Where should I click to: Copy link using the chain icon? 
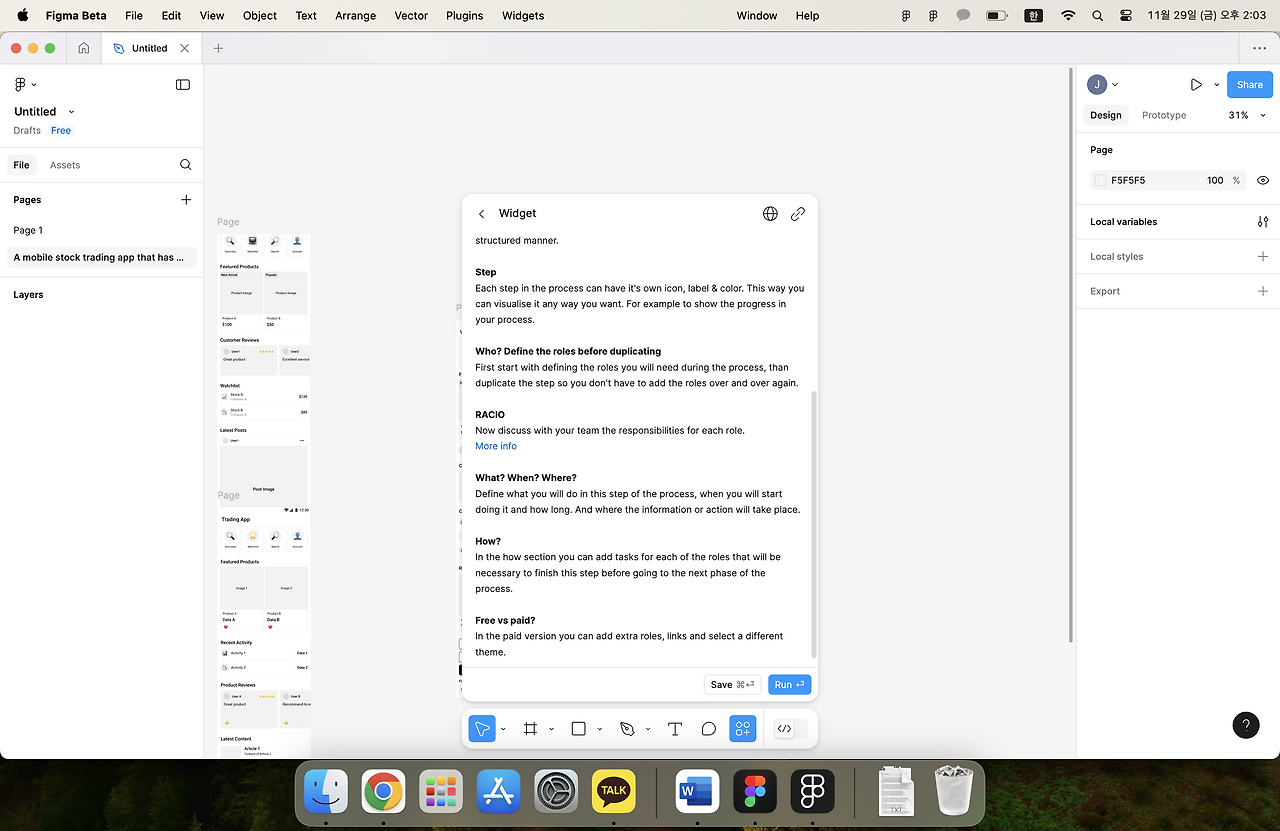pyautogui.click(x=798, y=214)
